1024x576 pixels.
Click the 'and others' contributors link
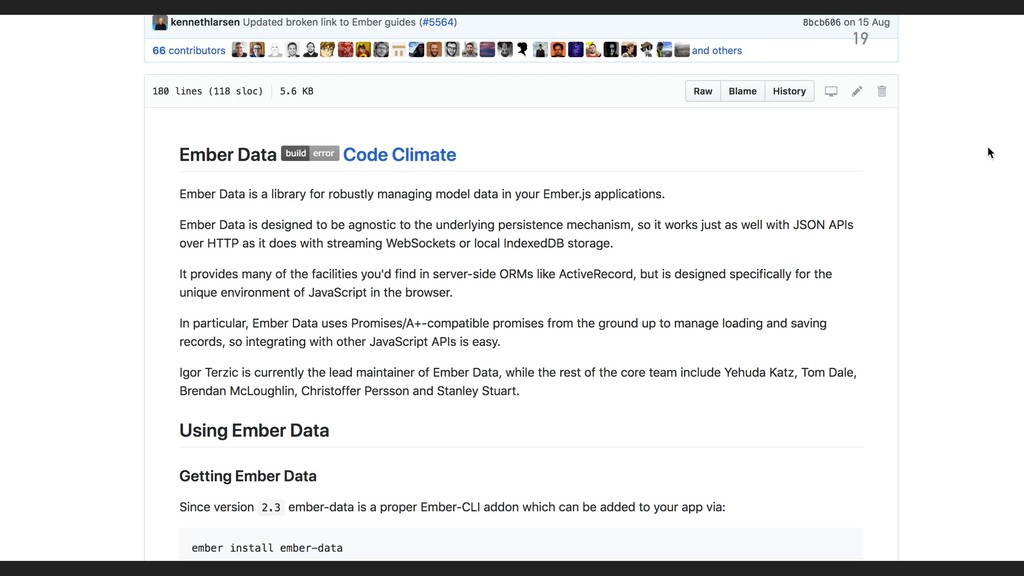(x=716, y=50)
